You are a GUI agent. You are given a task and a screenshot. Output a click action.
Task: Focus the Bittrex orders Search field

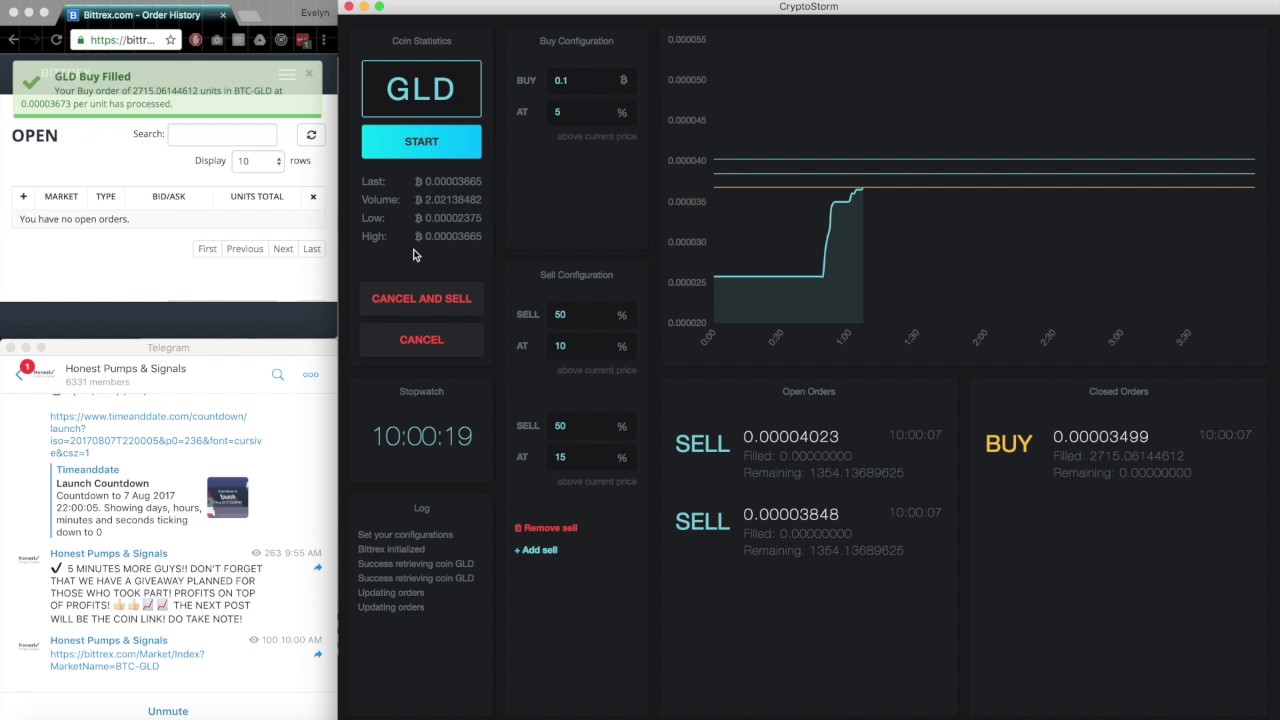tap(222, 135)
